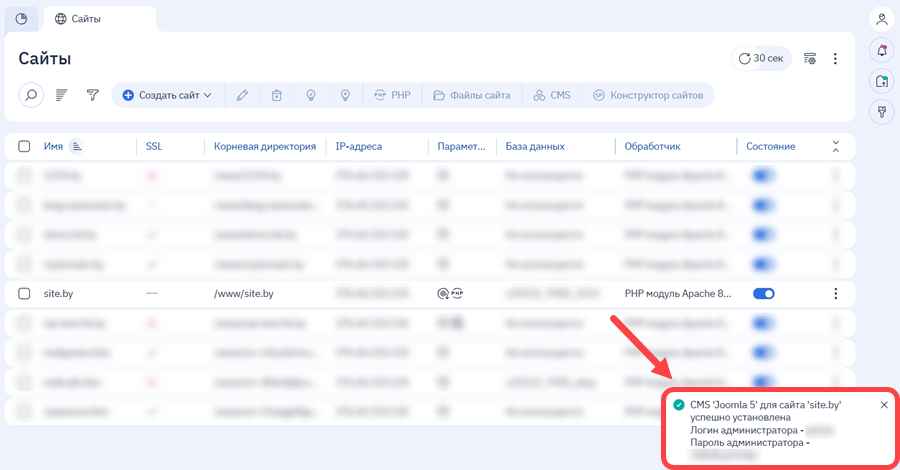Click the Обработчик column header
The height and width of the screenshot is (470, 900).
coord(653,146)
